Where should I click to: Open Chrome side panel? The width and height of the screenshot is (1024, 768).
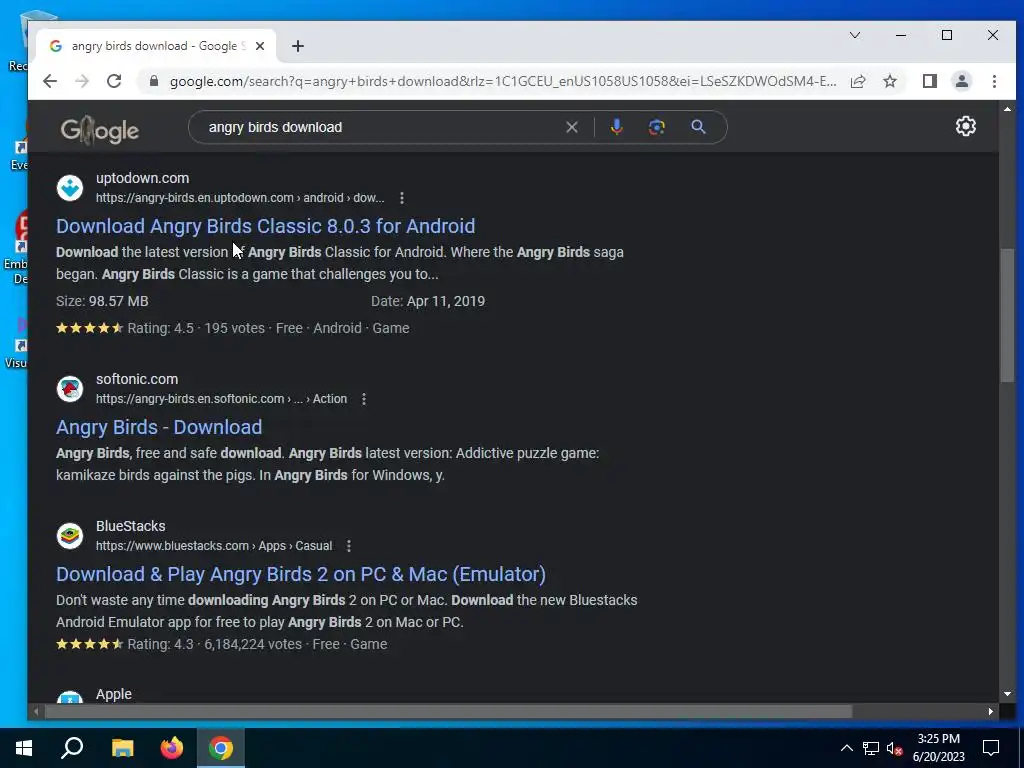929,81
